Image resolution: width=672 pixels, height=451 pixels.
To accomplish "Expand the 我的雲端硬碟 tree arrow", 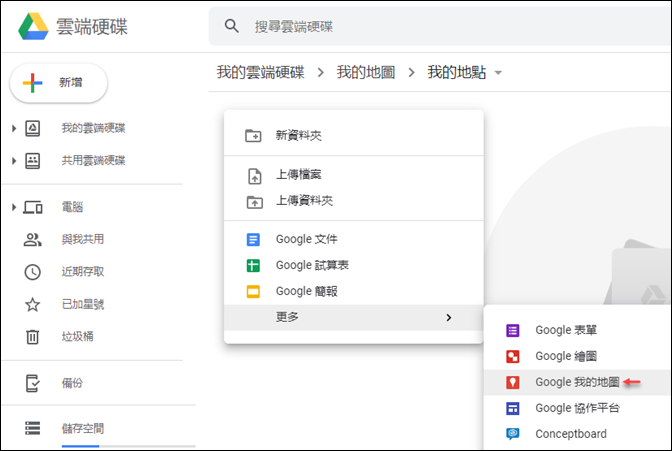I will coord(14,128).
